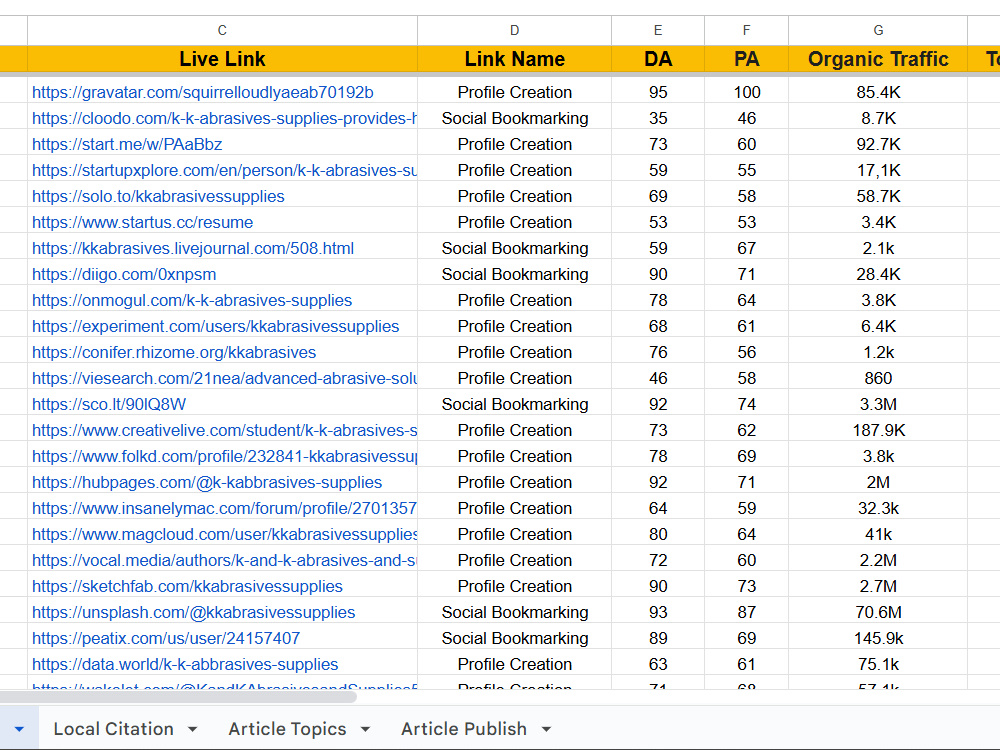Open the creativelive.com student link
This screenshot has width=1000, height=750.
pos(224,430)
